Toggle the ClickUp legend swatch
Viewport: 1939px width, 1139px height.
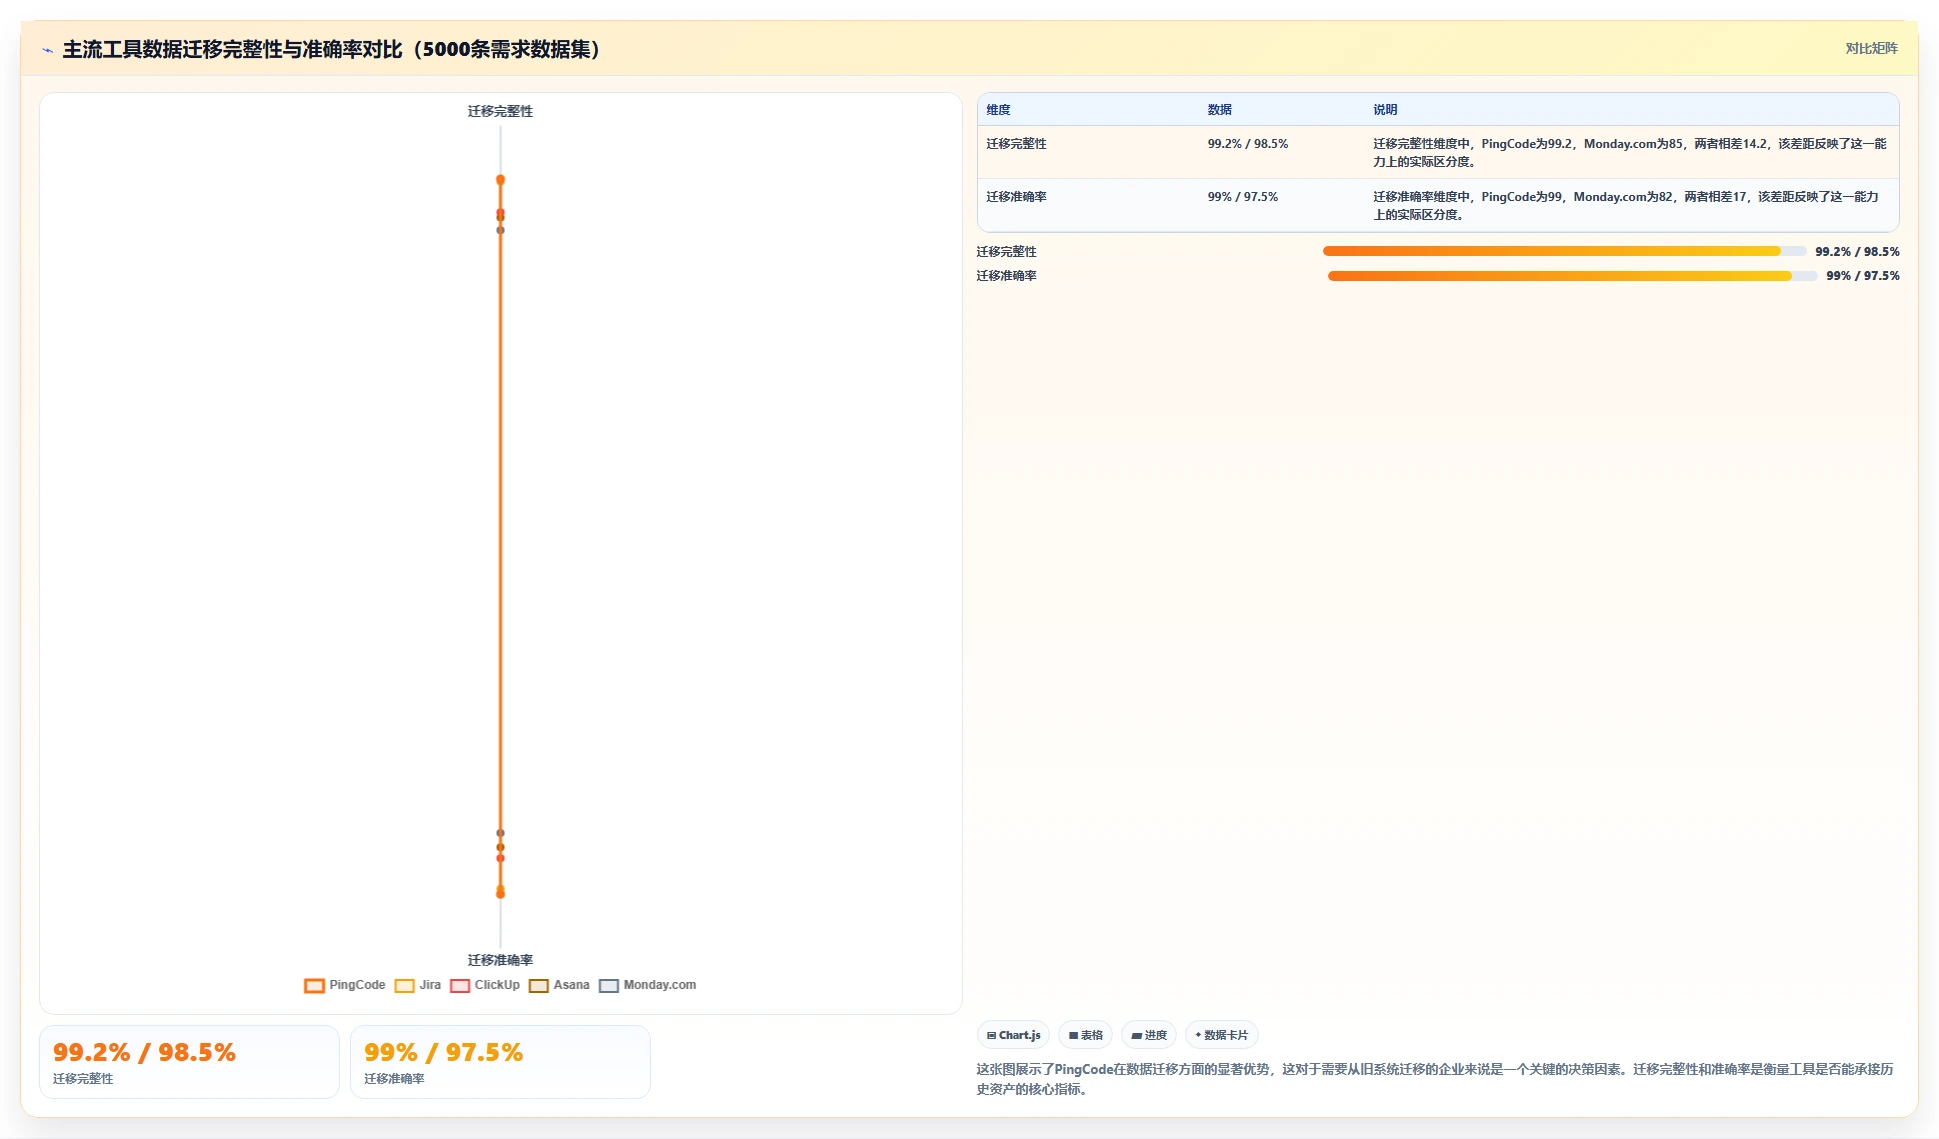460,985
